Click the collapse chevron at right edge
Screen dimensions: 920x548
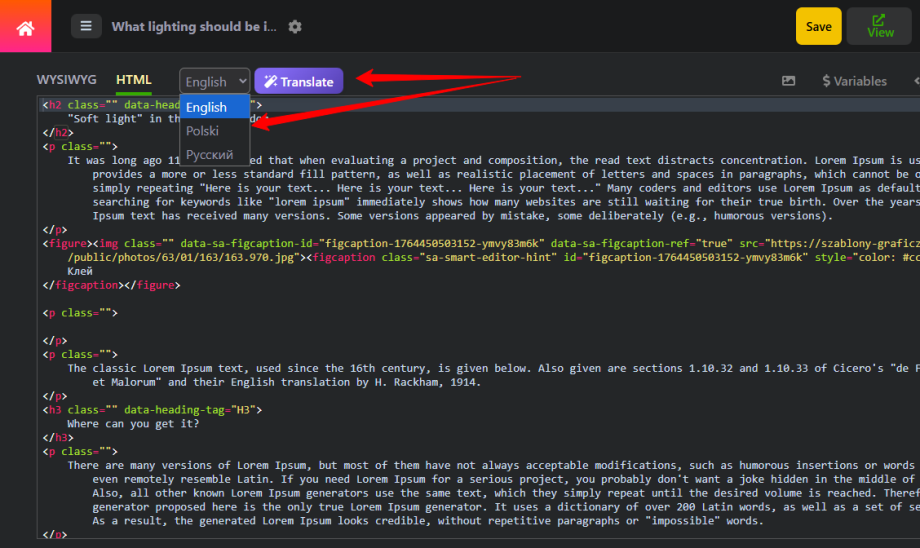coord(916,81)
